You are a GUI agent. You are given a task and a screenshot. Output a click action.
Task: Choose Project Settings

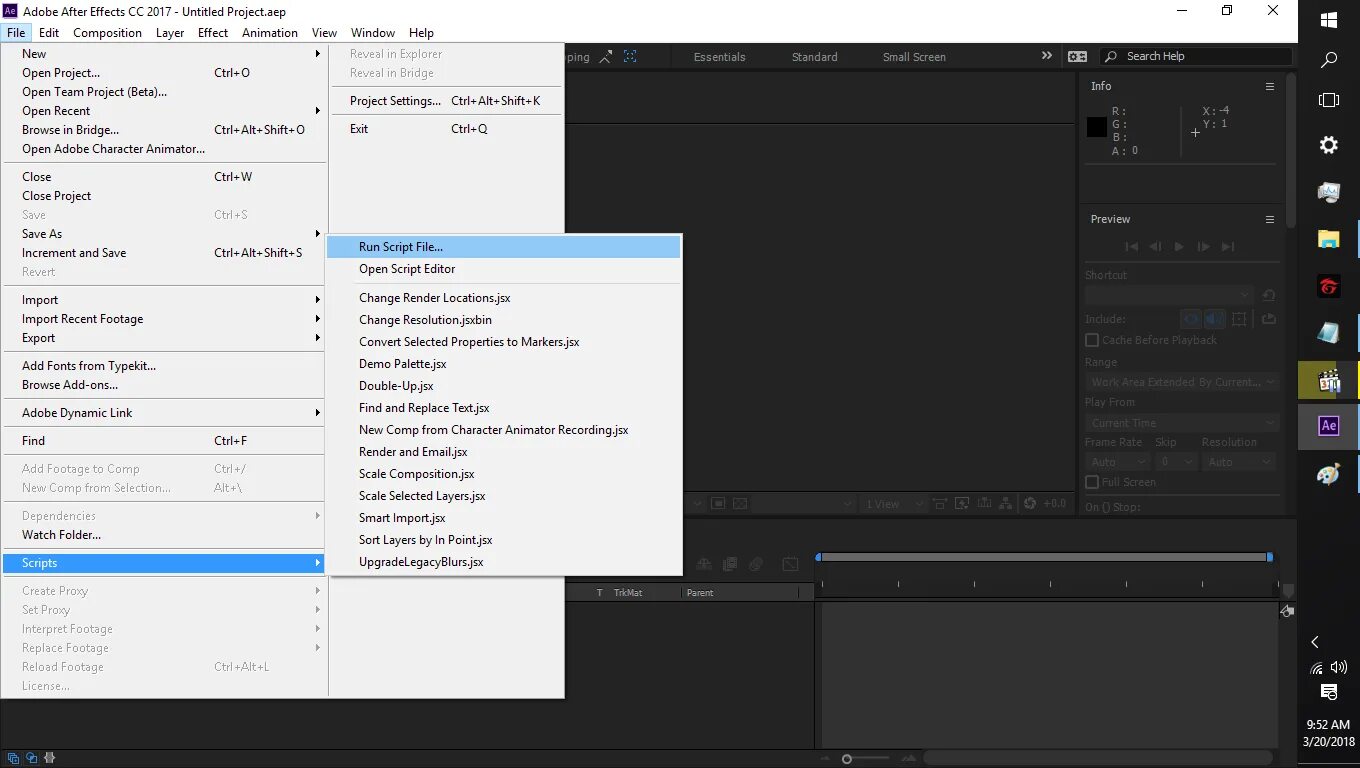click(x=446, y=101)
